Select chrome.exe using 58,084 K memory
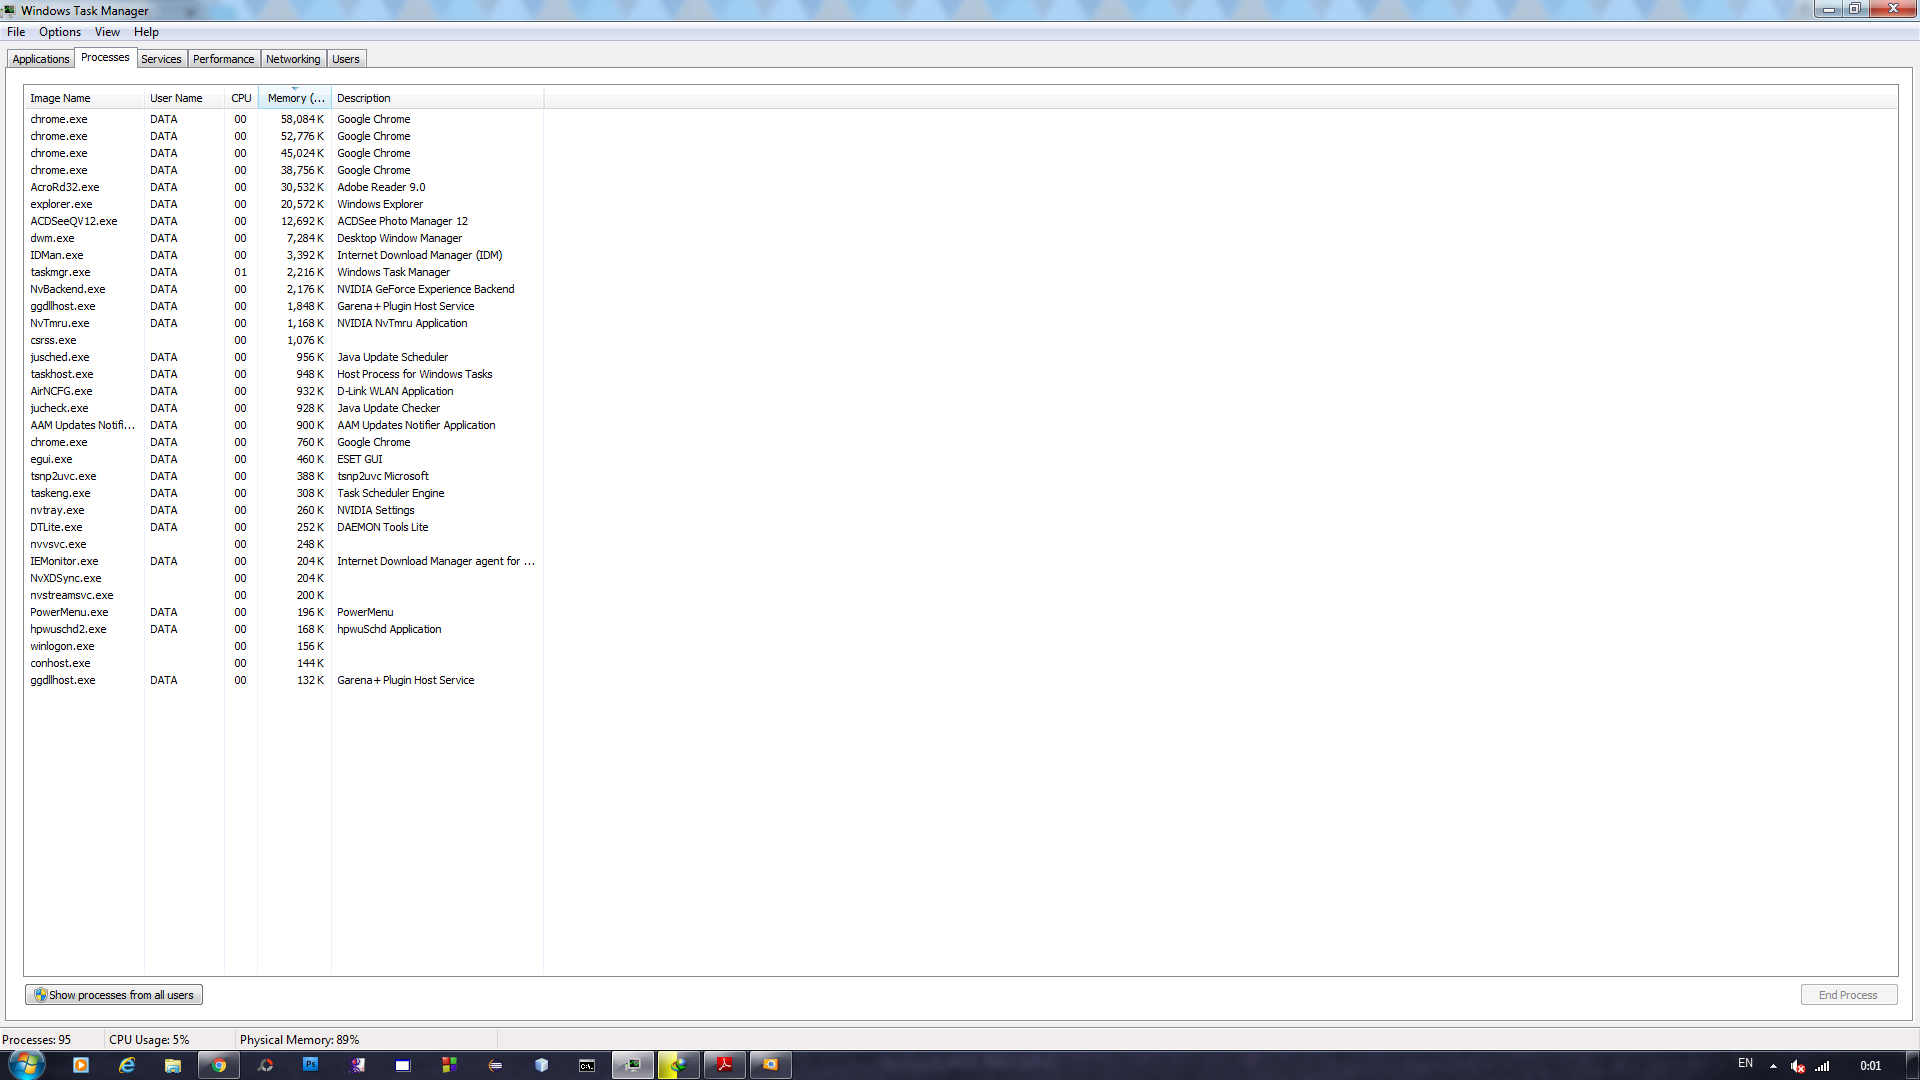 point(283,119)
